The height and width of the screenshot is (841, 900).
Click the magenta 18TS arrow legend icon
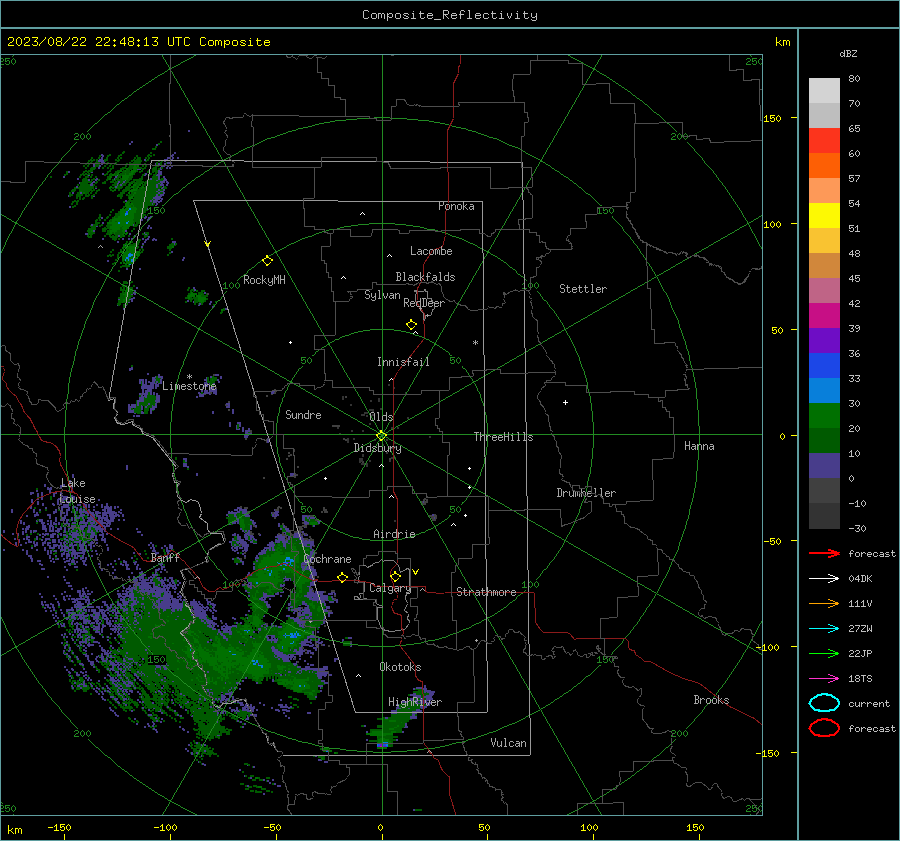click(824, 679)
